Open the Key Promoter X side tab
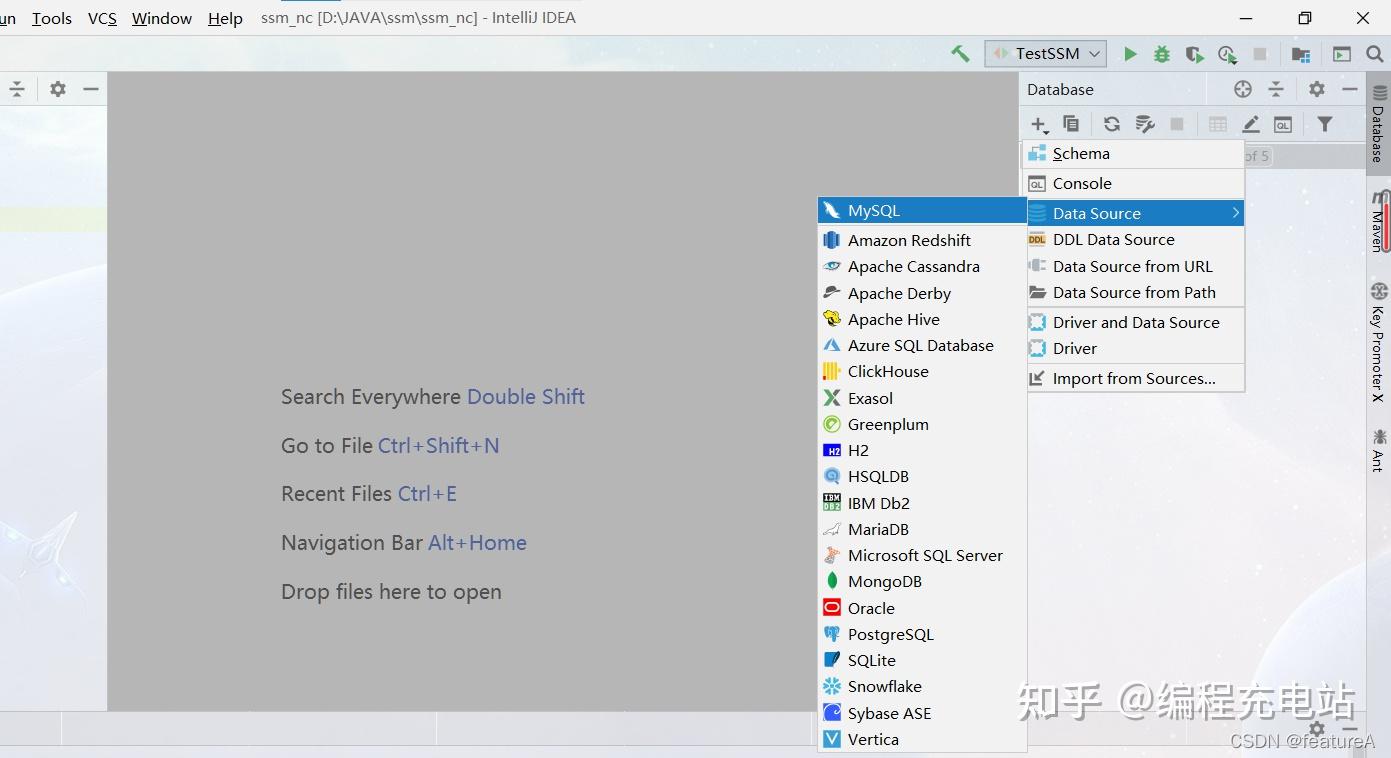This screenshot has width=1391, height=758. click(x=1379, y=343)
